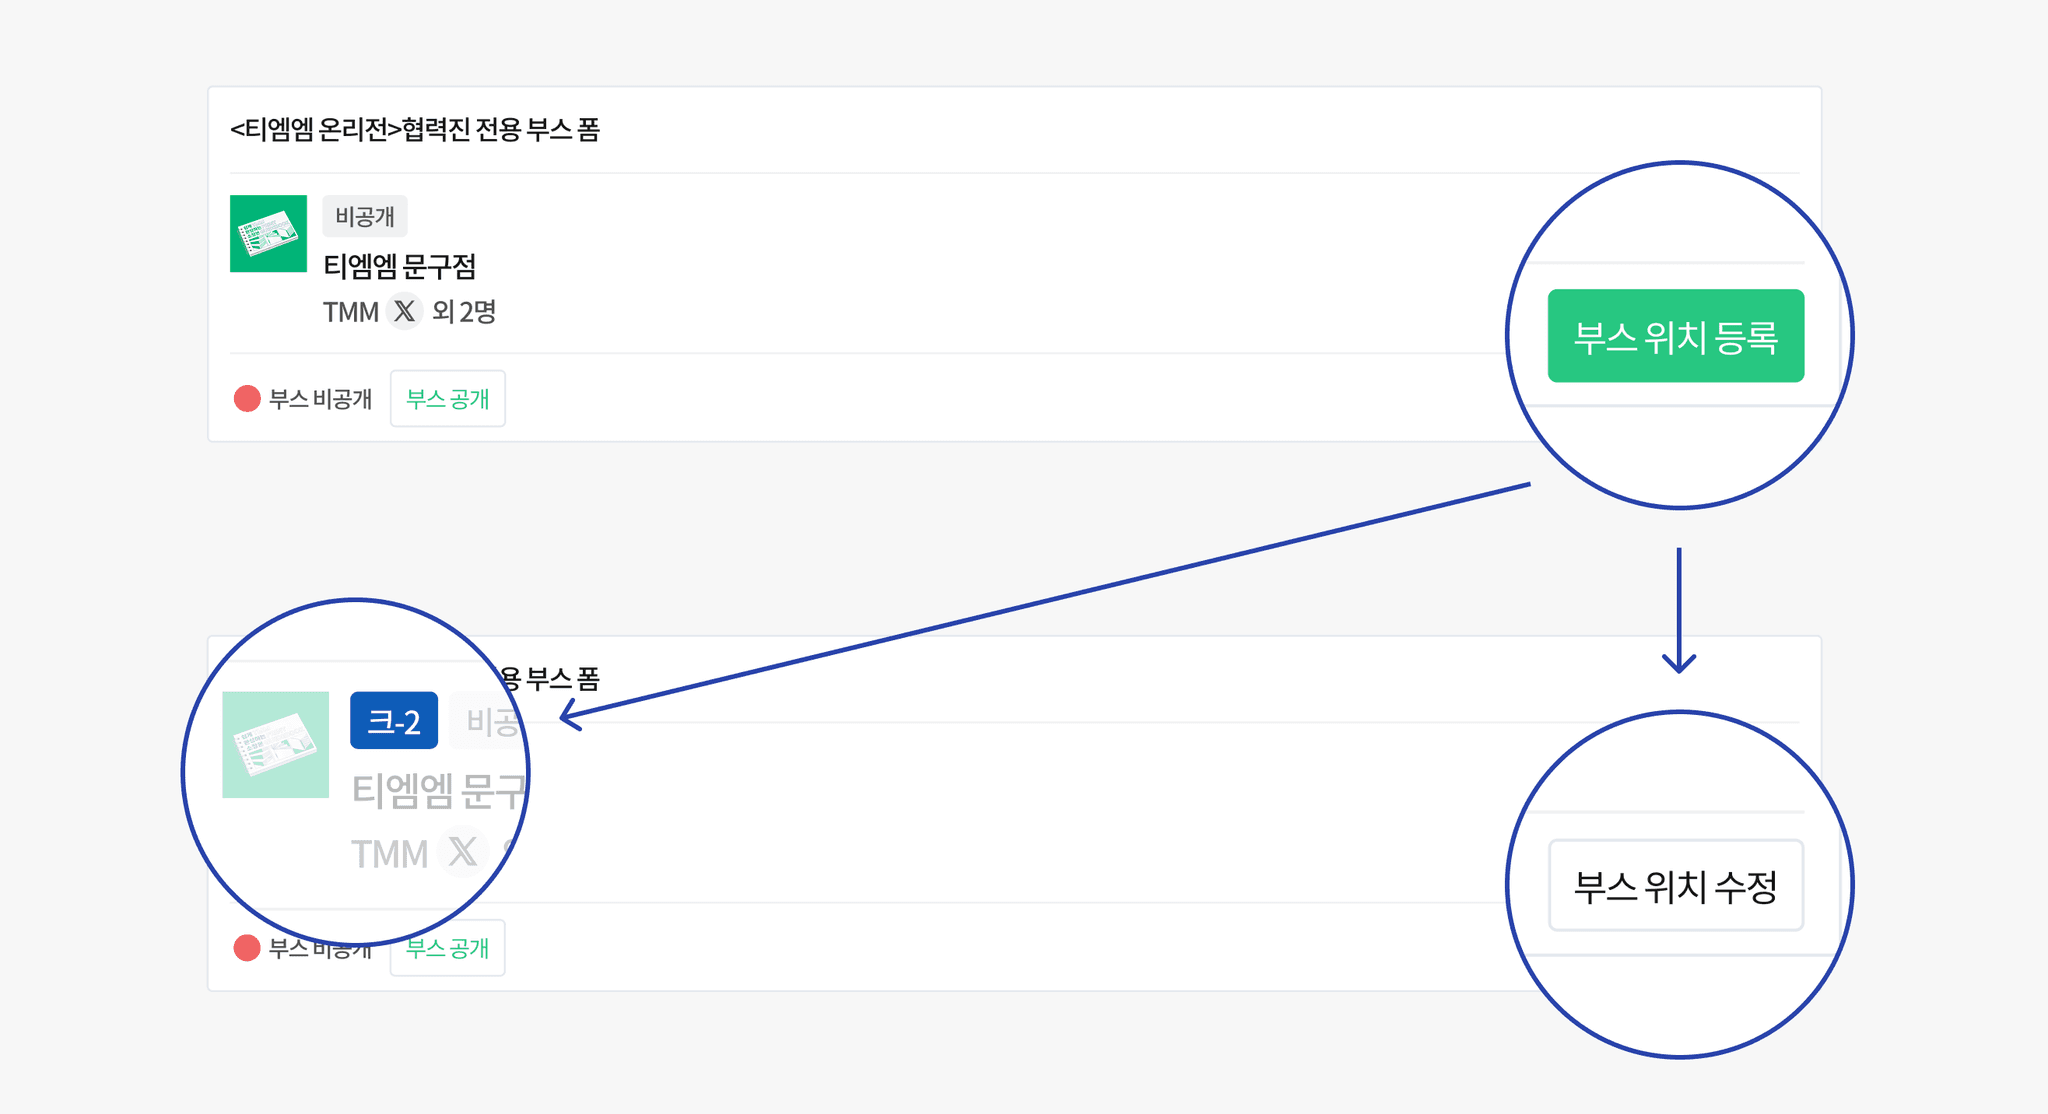Click the X (Twitter) icon beside 외 2명

[x=404, y=312]
